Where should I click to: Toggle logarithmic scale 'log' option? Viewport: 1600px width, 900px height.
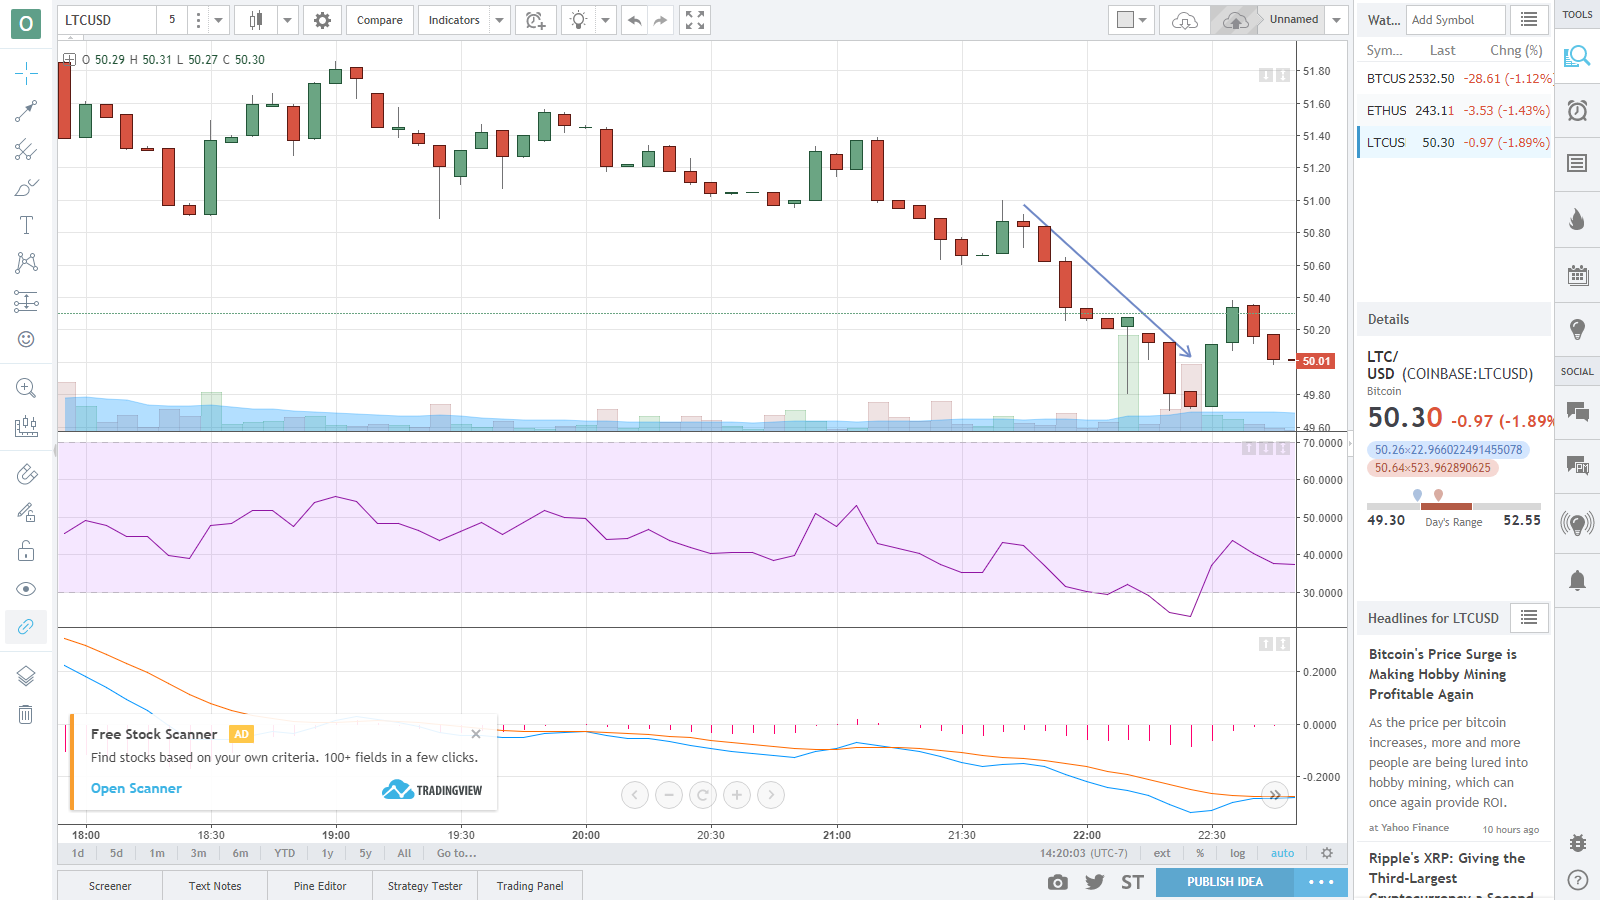[1238, 853]
